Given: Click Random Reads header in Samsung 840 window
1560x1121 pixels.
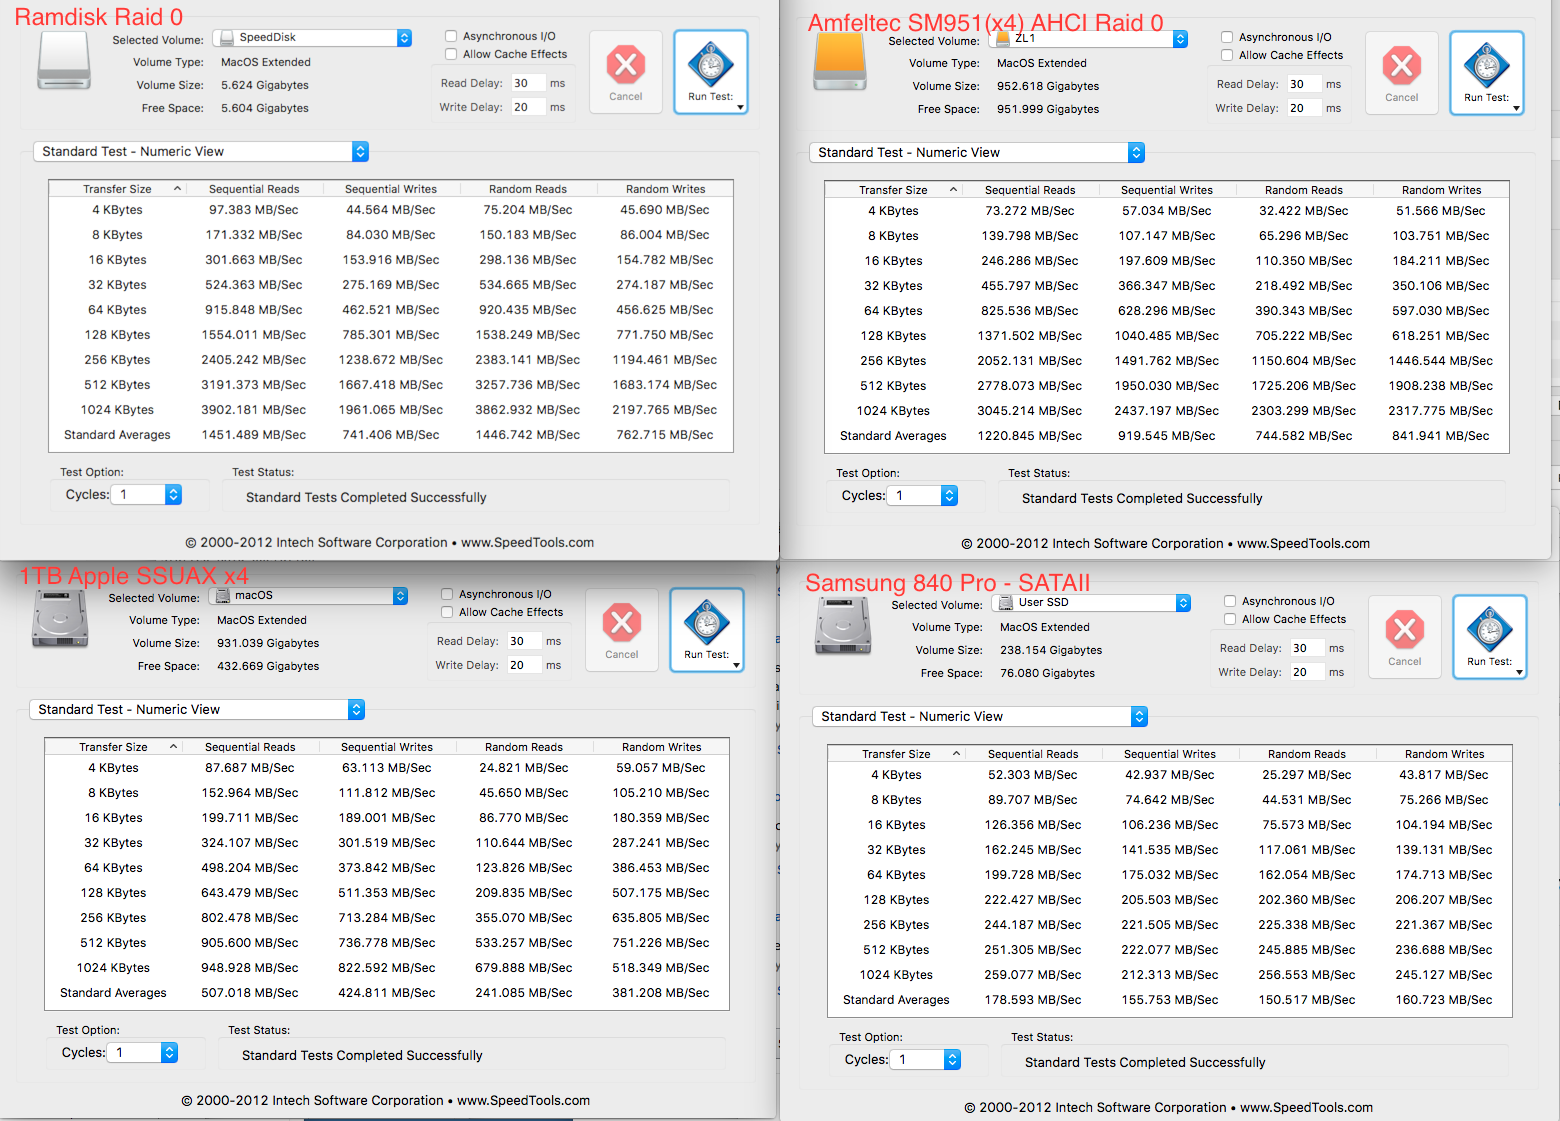Looking at the screenshot, I should coord(1307,754).
